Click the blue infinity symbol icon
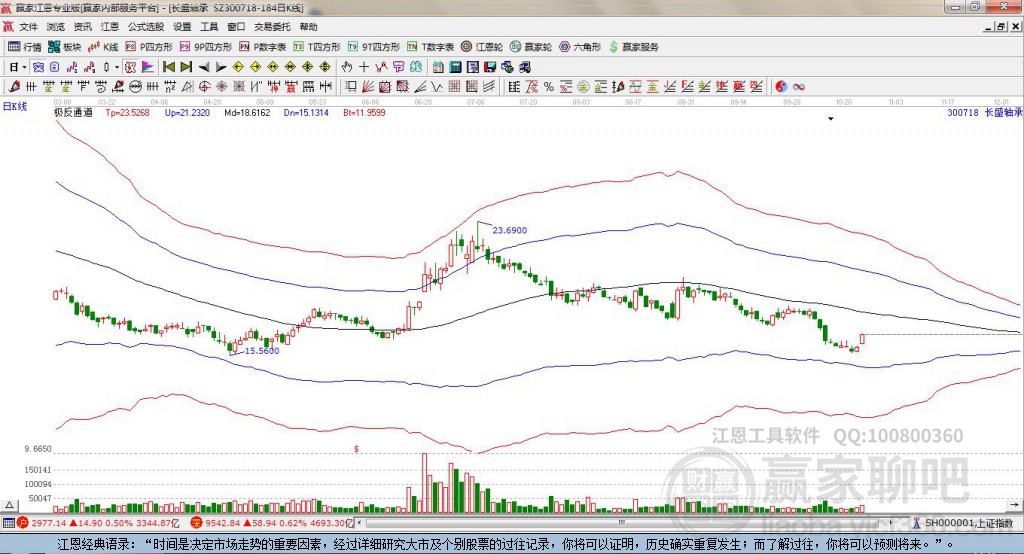The image size is (1024, 554). click(x=799, y=86)
